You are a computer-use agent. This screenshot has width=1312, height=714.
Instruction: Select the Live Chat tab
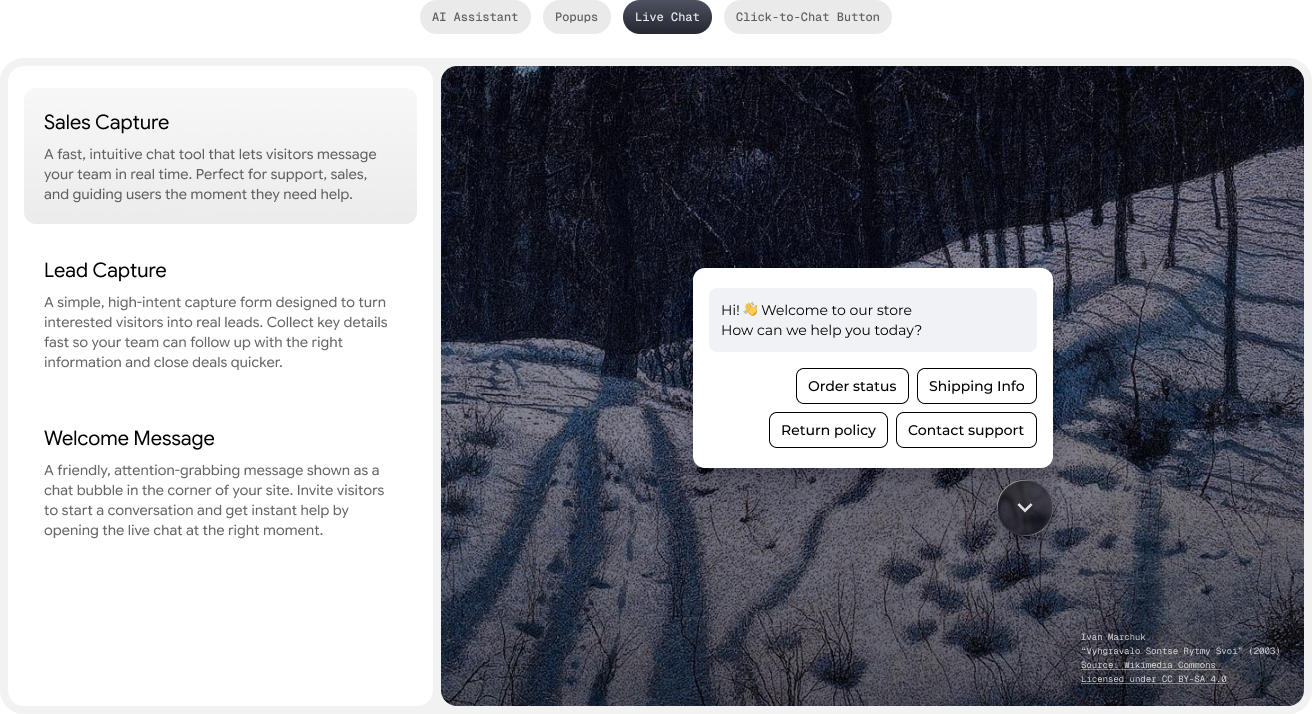(x=667, y=17)
